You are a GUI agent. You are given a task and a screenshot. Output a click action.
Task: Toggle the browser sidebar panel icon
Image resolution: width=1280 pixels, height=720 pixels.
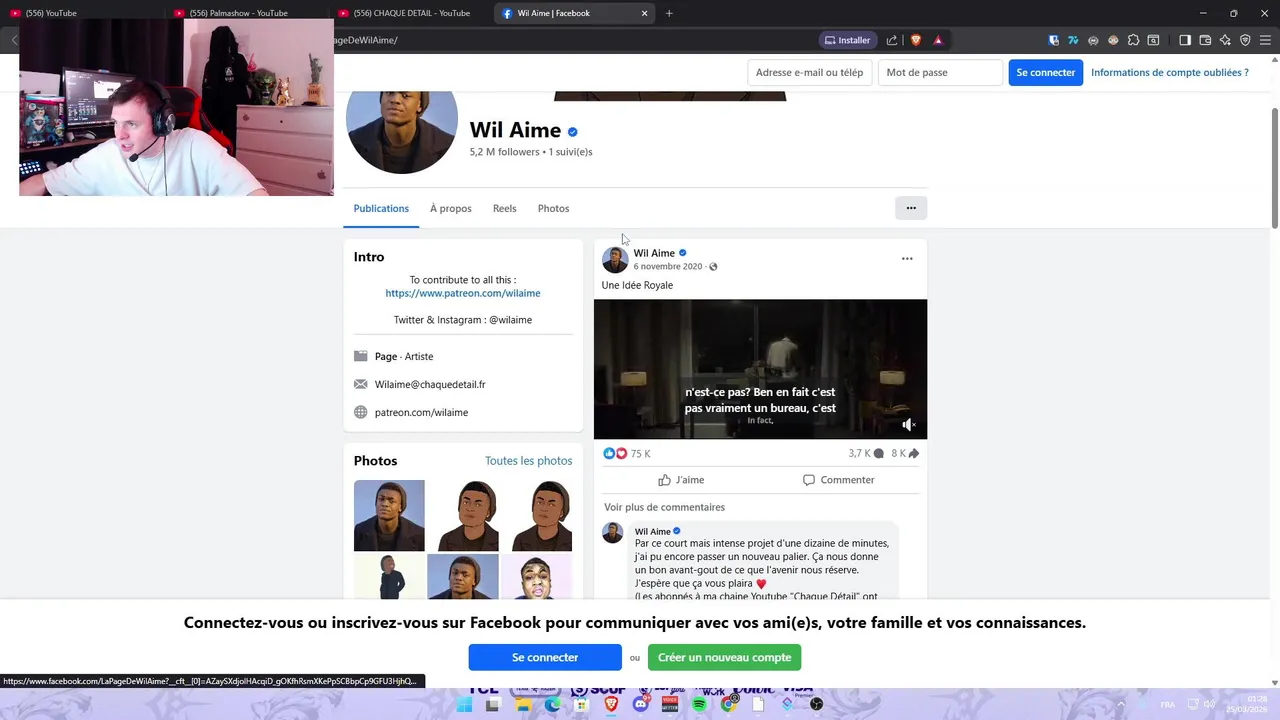click(1185, 40)
